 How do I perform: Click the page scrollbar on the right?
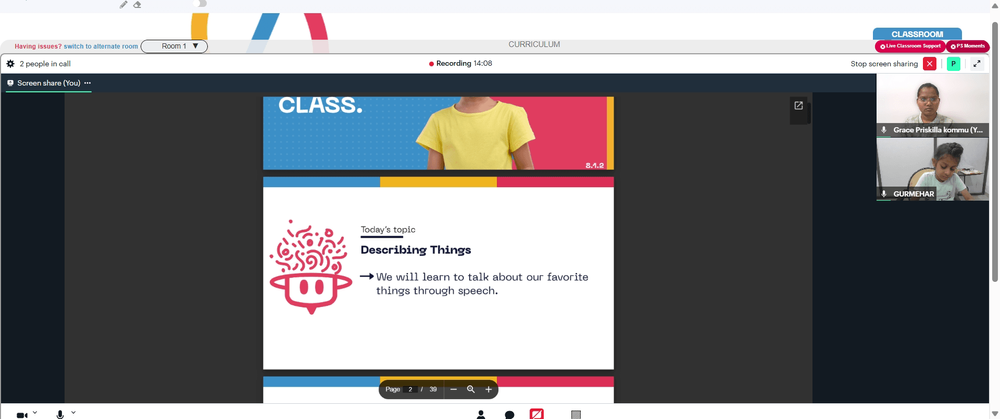995,151
